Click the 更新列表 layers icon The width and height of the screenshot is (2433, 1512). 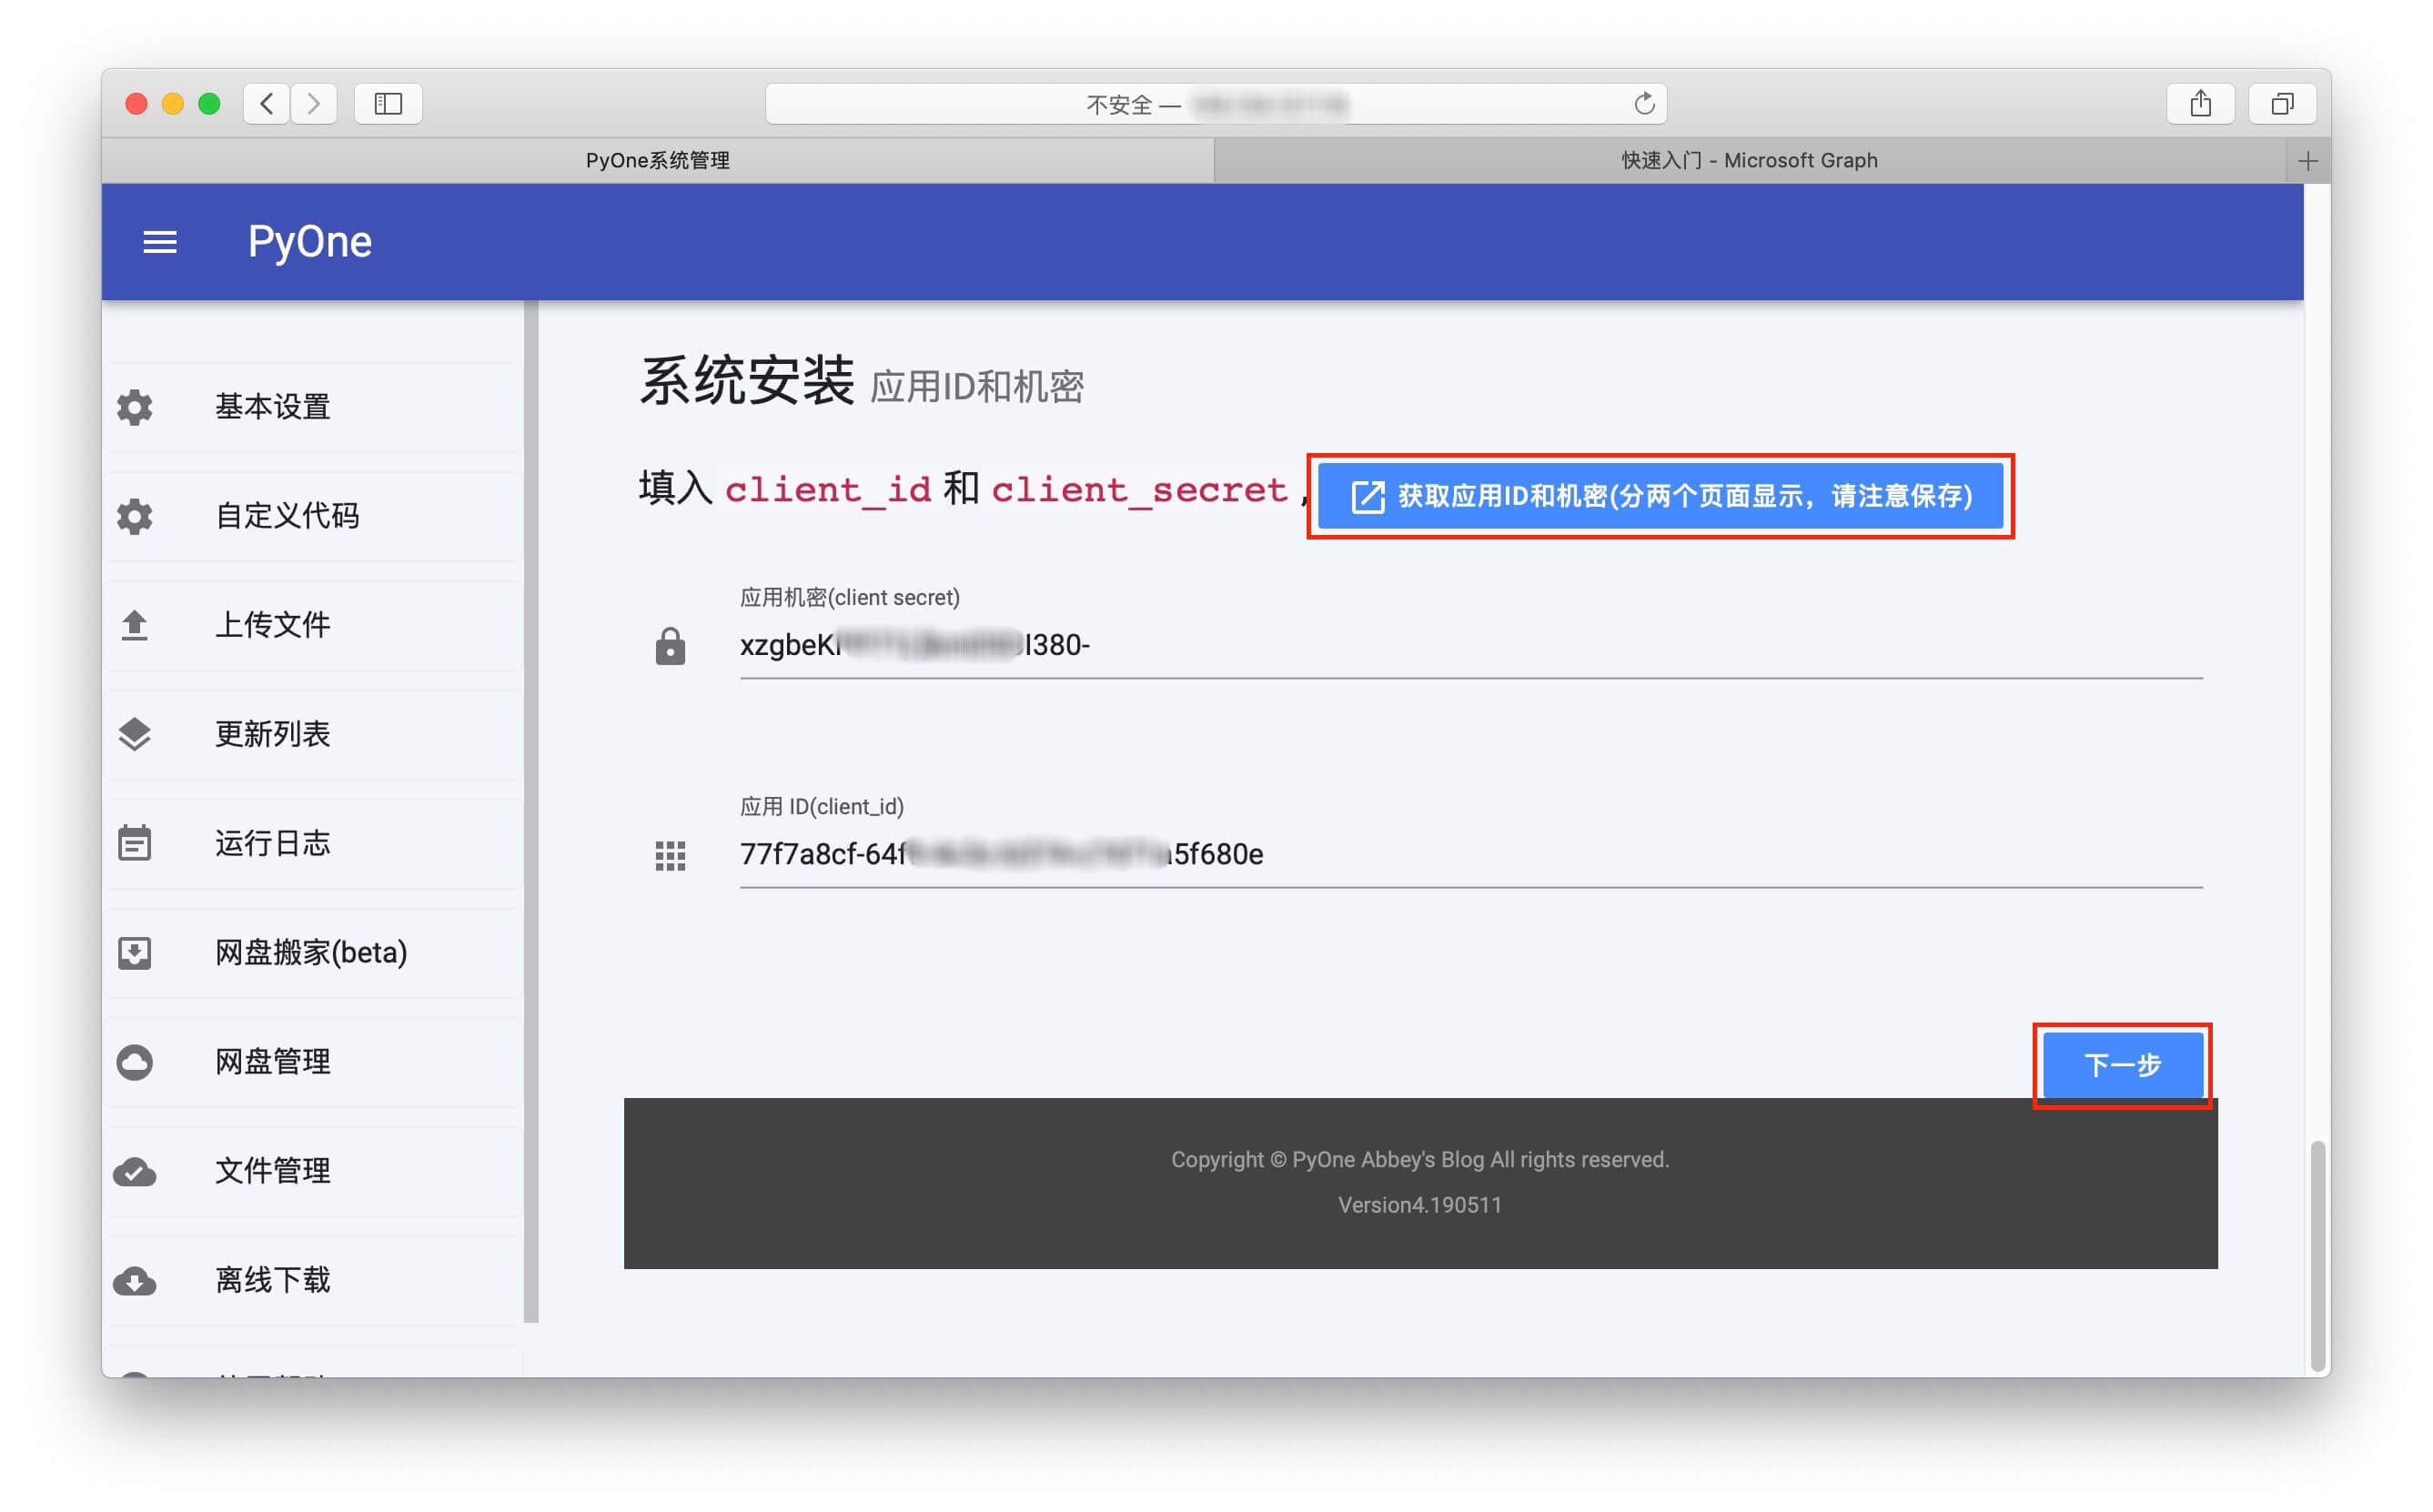pos(135,734)
